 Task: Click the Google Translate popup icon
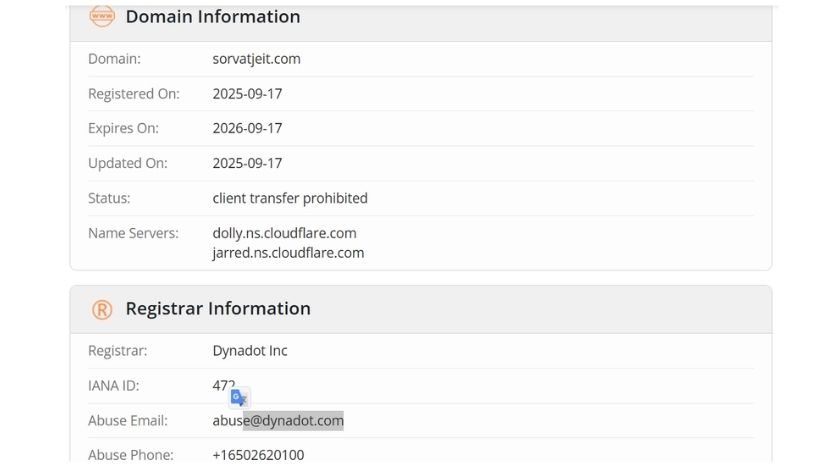(x=239, y=398)
